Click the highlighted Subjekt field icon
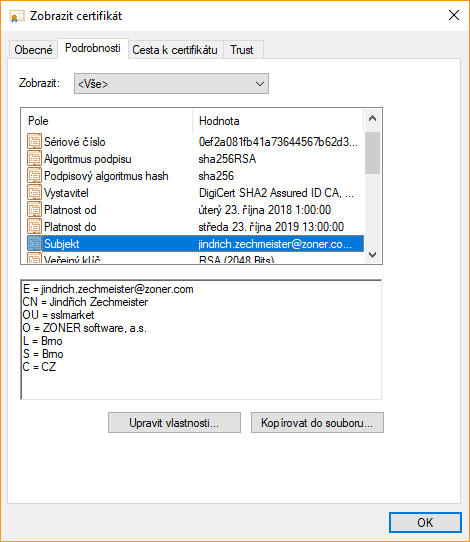The width and height of the screenshot is (470, 542). click(34, 243)
